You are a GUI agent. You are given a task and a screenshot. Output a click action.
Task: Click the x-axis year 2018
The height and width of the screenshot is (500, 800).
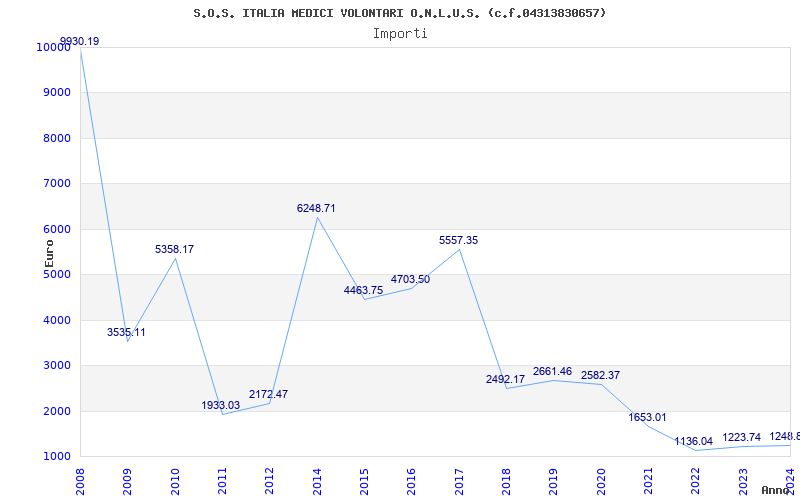tap(507, 481)
